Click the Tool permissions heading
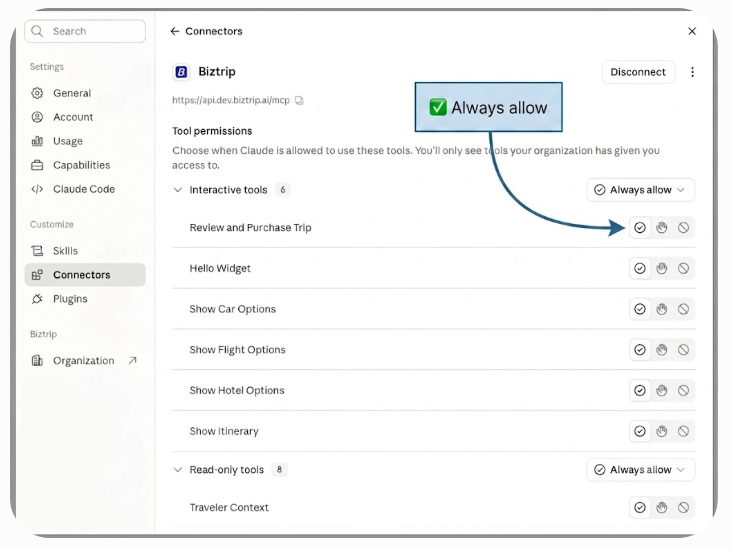The height and width of the screenshot is (548, 731). pos(212,131)
